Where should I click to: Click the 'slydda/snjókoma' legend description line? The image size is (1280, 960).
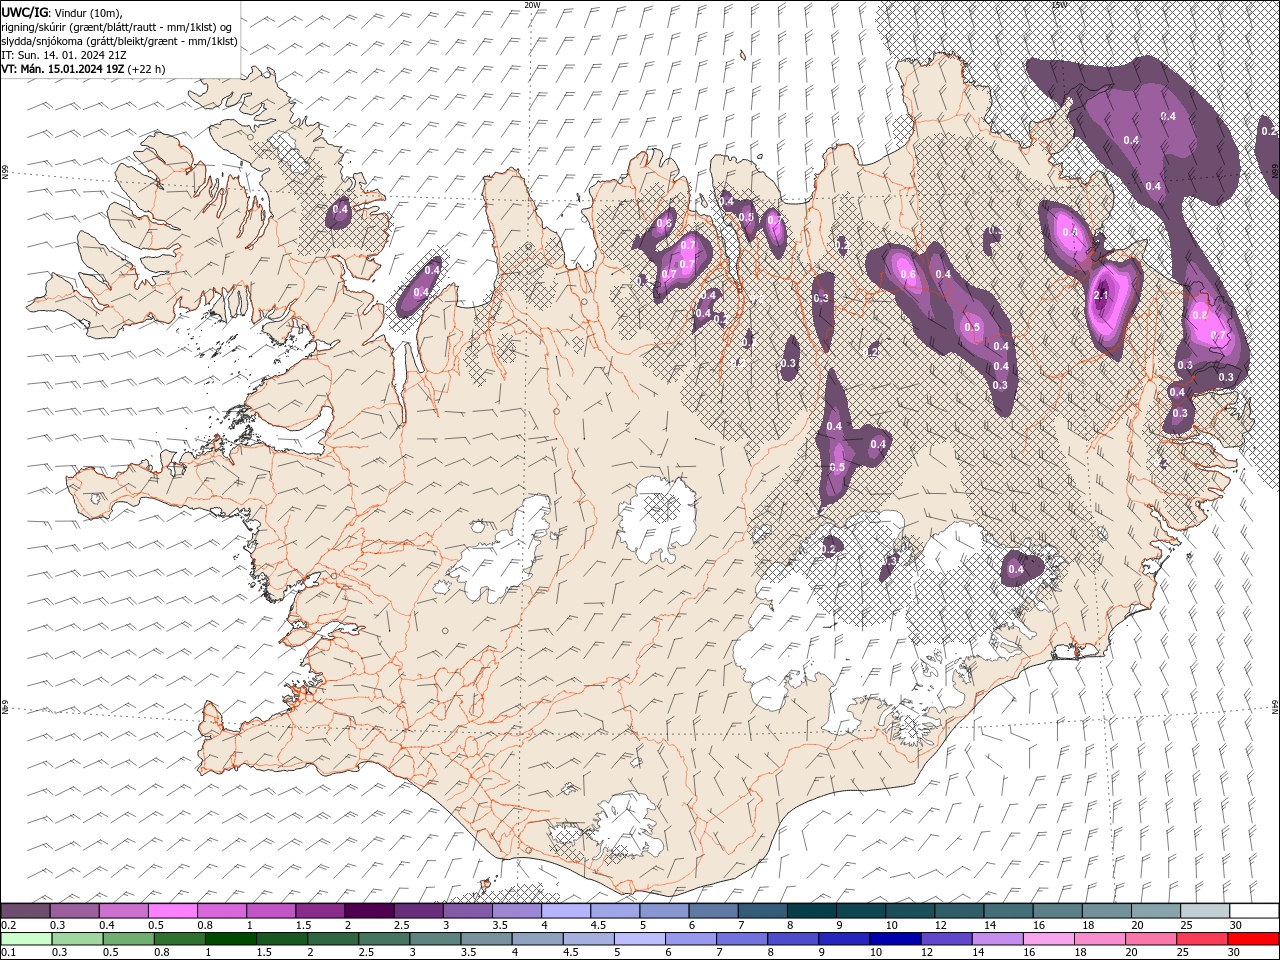[120, 41]
